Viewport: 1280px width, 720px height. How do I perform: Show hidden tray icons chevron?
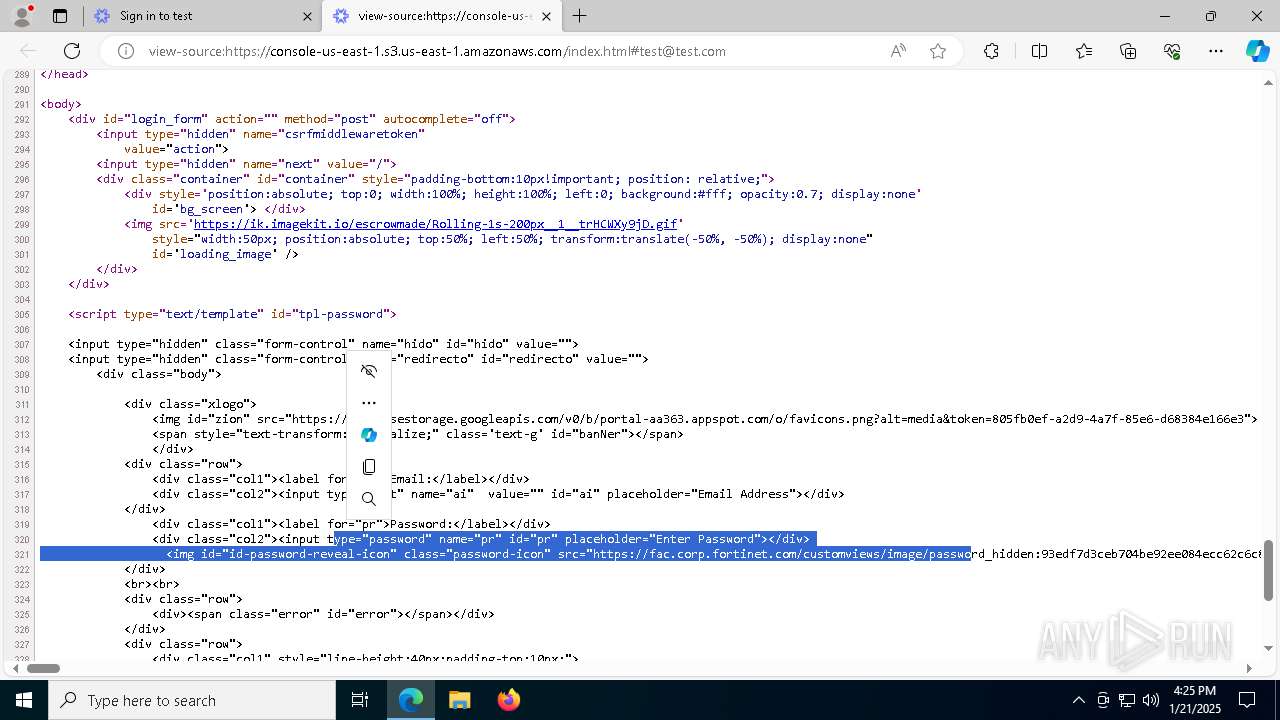(1078, 700)
